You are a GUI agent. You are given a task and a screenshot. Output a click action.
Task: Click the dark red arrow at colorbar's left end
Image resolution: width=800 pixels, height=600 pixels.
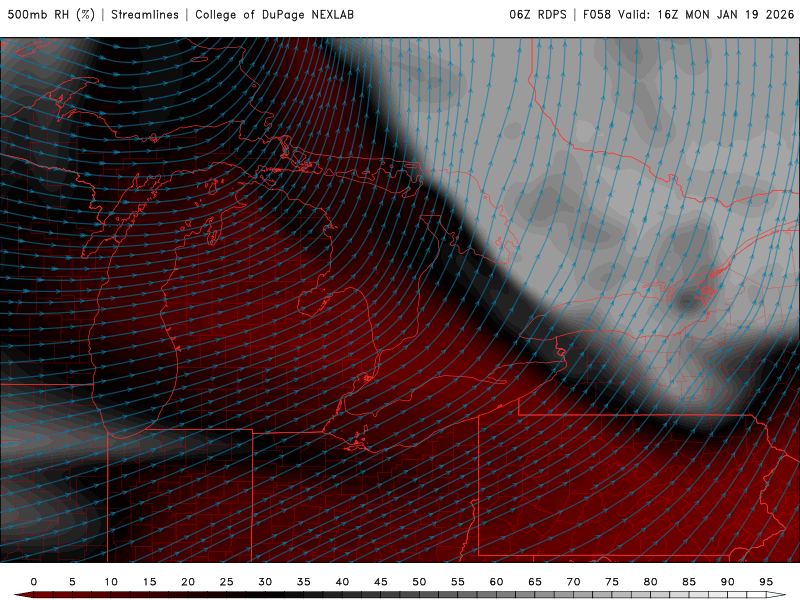(23, 595)
